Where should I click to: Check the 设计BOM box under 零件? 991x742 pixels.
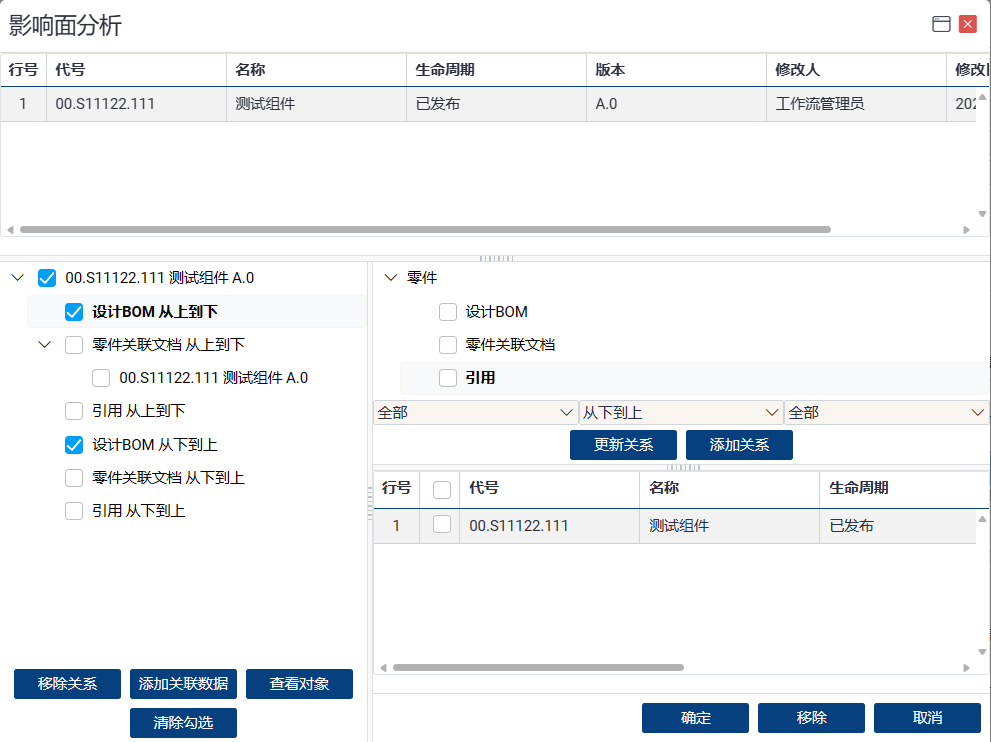tap(448, 312)
